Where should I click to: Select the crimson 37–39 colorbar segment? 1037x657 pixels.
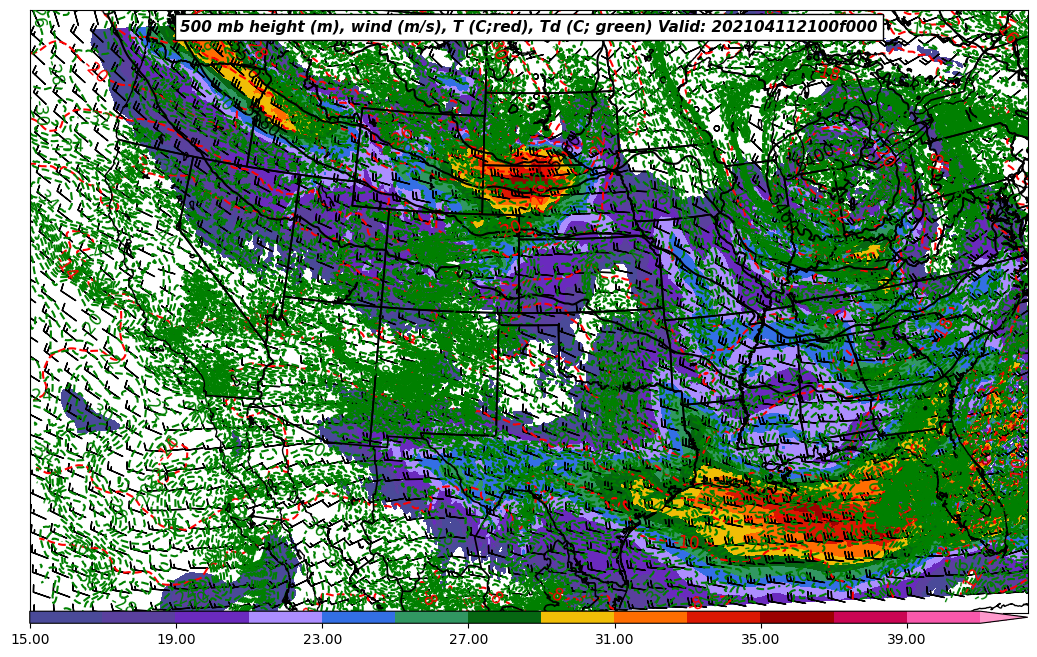click(x=869, y=617)
